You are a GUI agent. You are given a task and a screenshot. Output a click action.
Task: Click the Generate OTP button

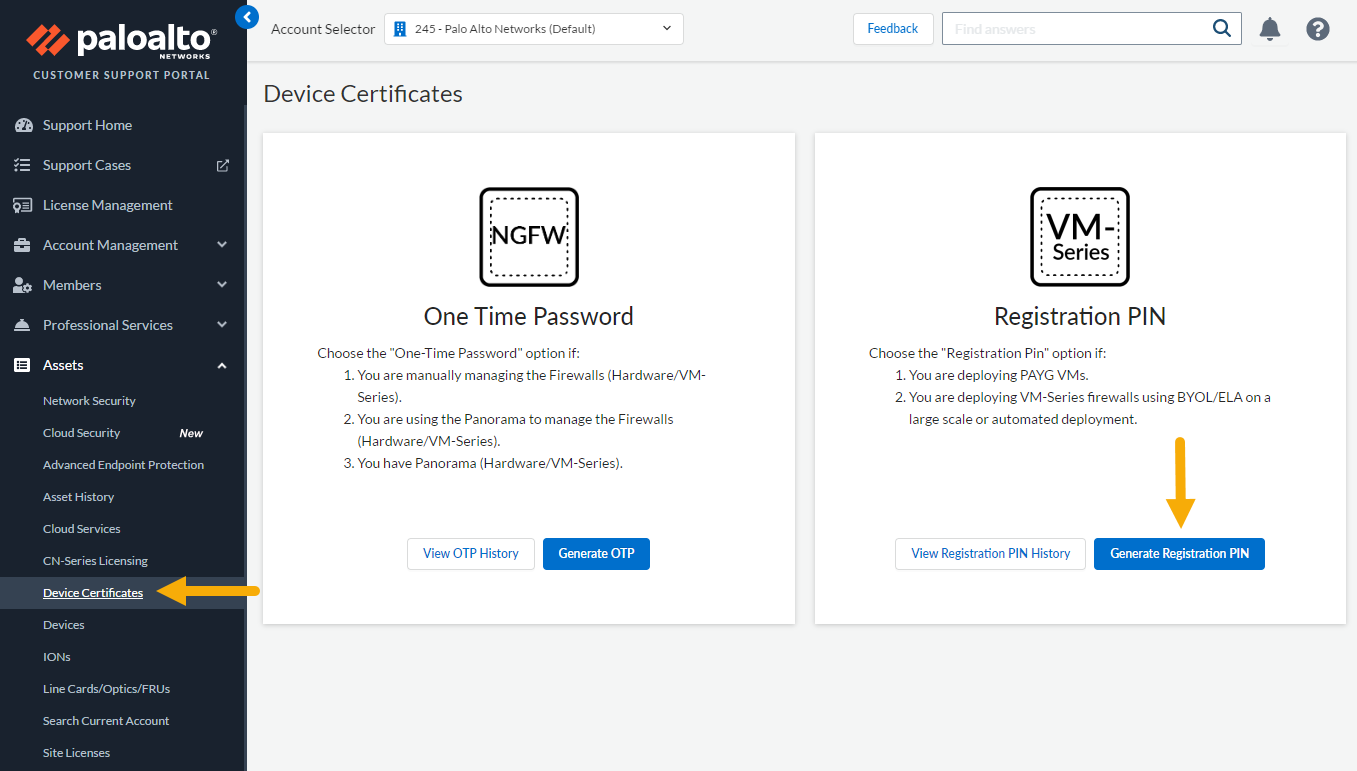pyautogui.click(x=596, y=554)
